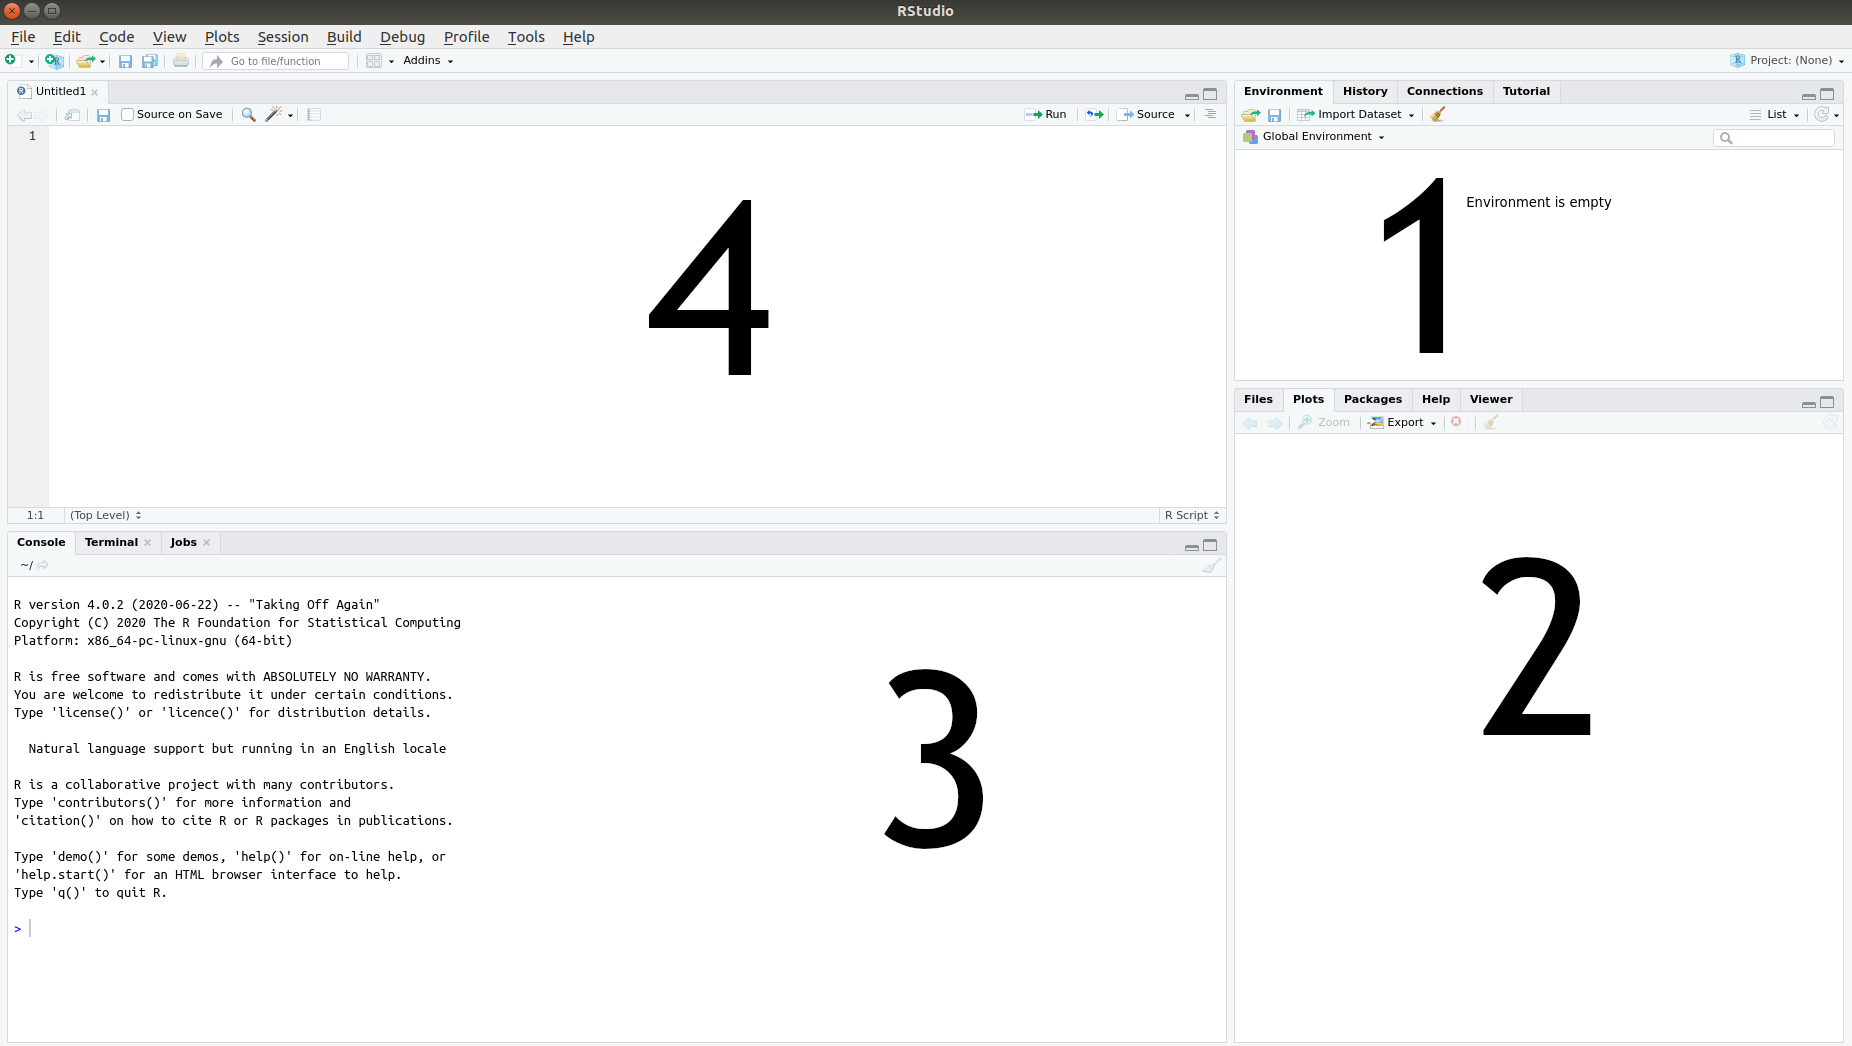
Task: Open Import Dataset dropdown
Action: click(x=1356, y=115)
